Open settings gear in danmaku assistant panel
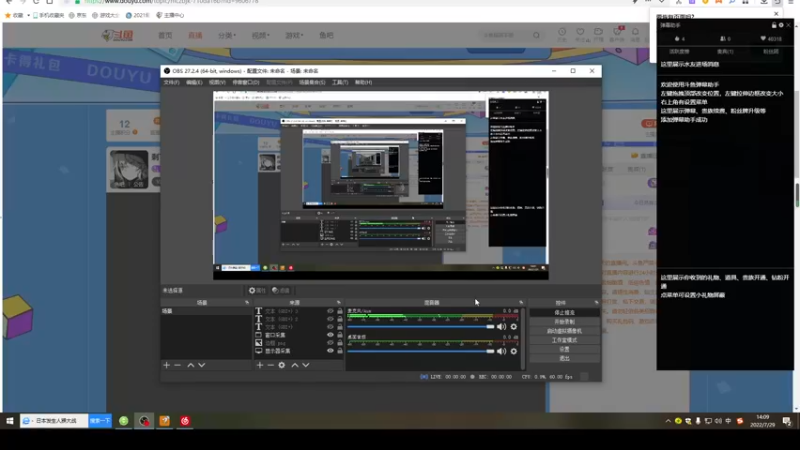 781,25
